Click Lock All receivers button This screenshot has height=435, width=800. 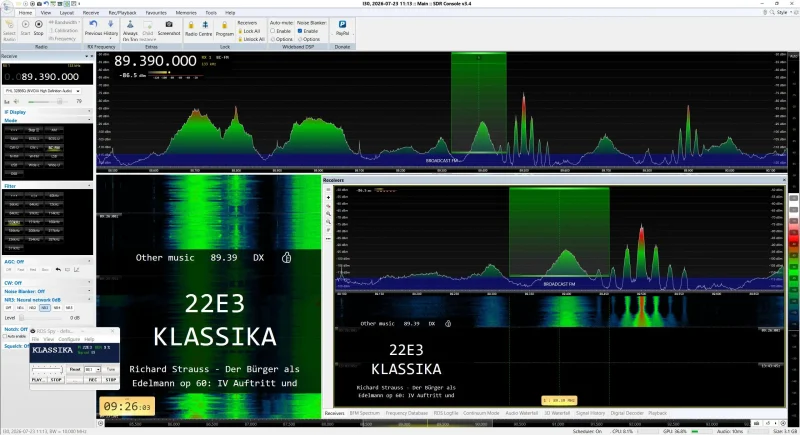point(249,31)
